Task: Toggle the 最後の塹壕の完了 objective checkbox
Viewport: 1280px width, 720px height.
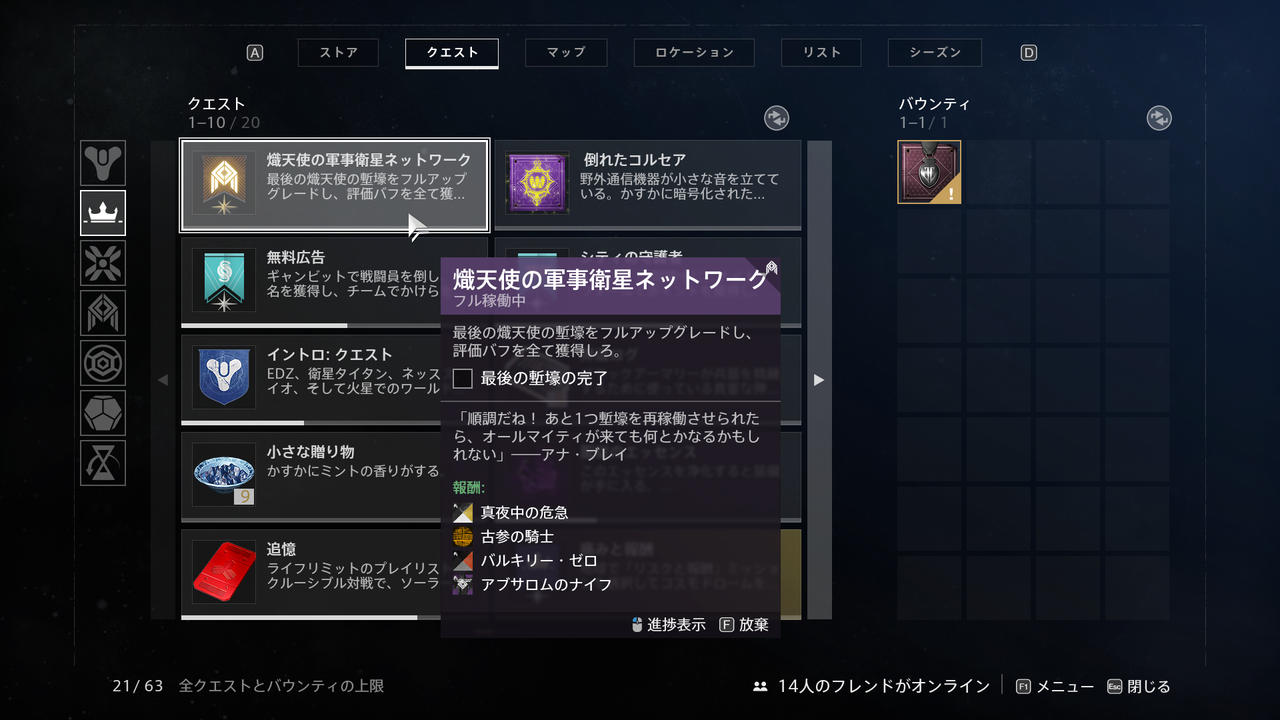Action: 463,379
